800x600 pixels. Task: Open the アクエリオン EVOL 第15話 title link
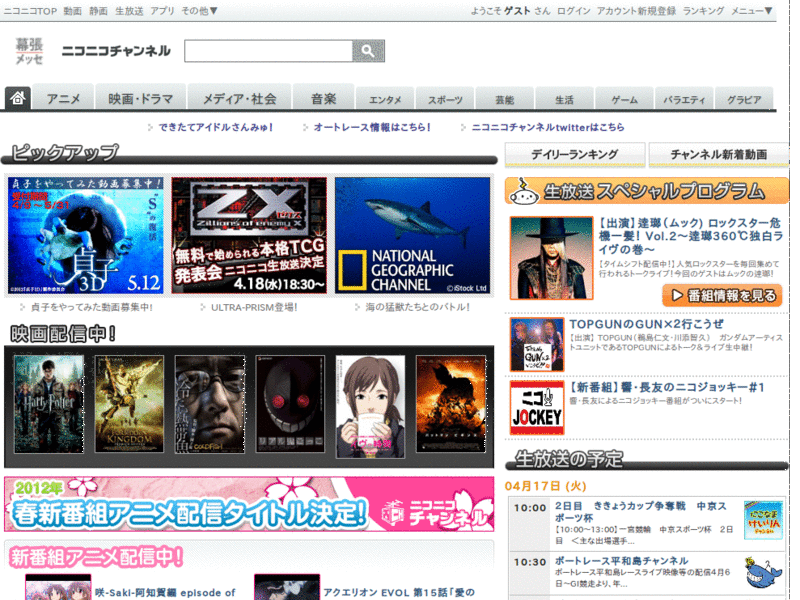[x=399, y=593]
